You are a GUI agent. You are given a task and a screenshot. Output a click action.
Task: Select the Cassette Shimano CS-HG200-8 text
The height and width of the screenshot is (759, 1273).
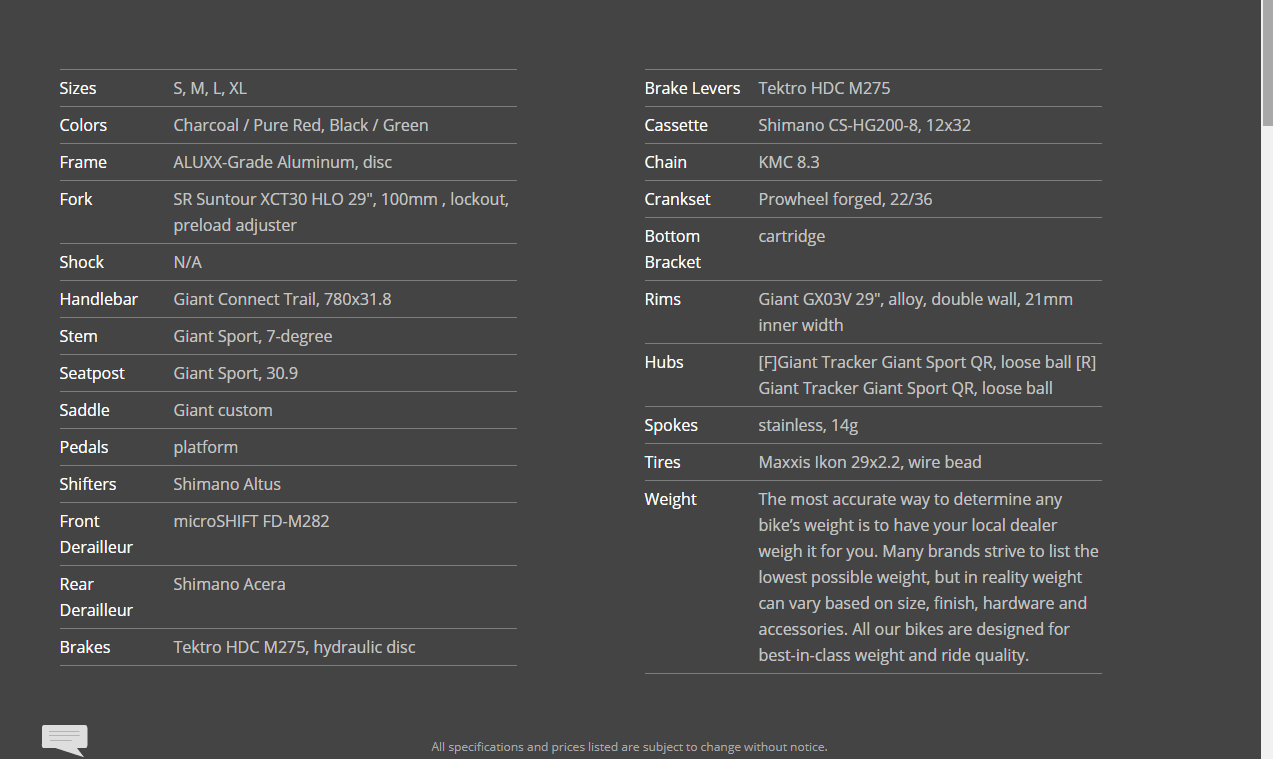point(865,125)
